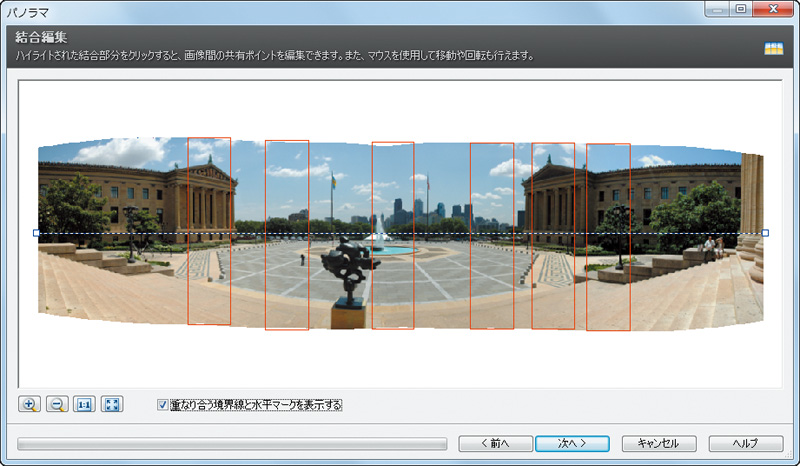Viewport: 800px width, 466px height.
Task: Go back with the < 前へ button
Action: tap(495, 444)
